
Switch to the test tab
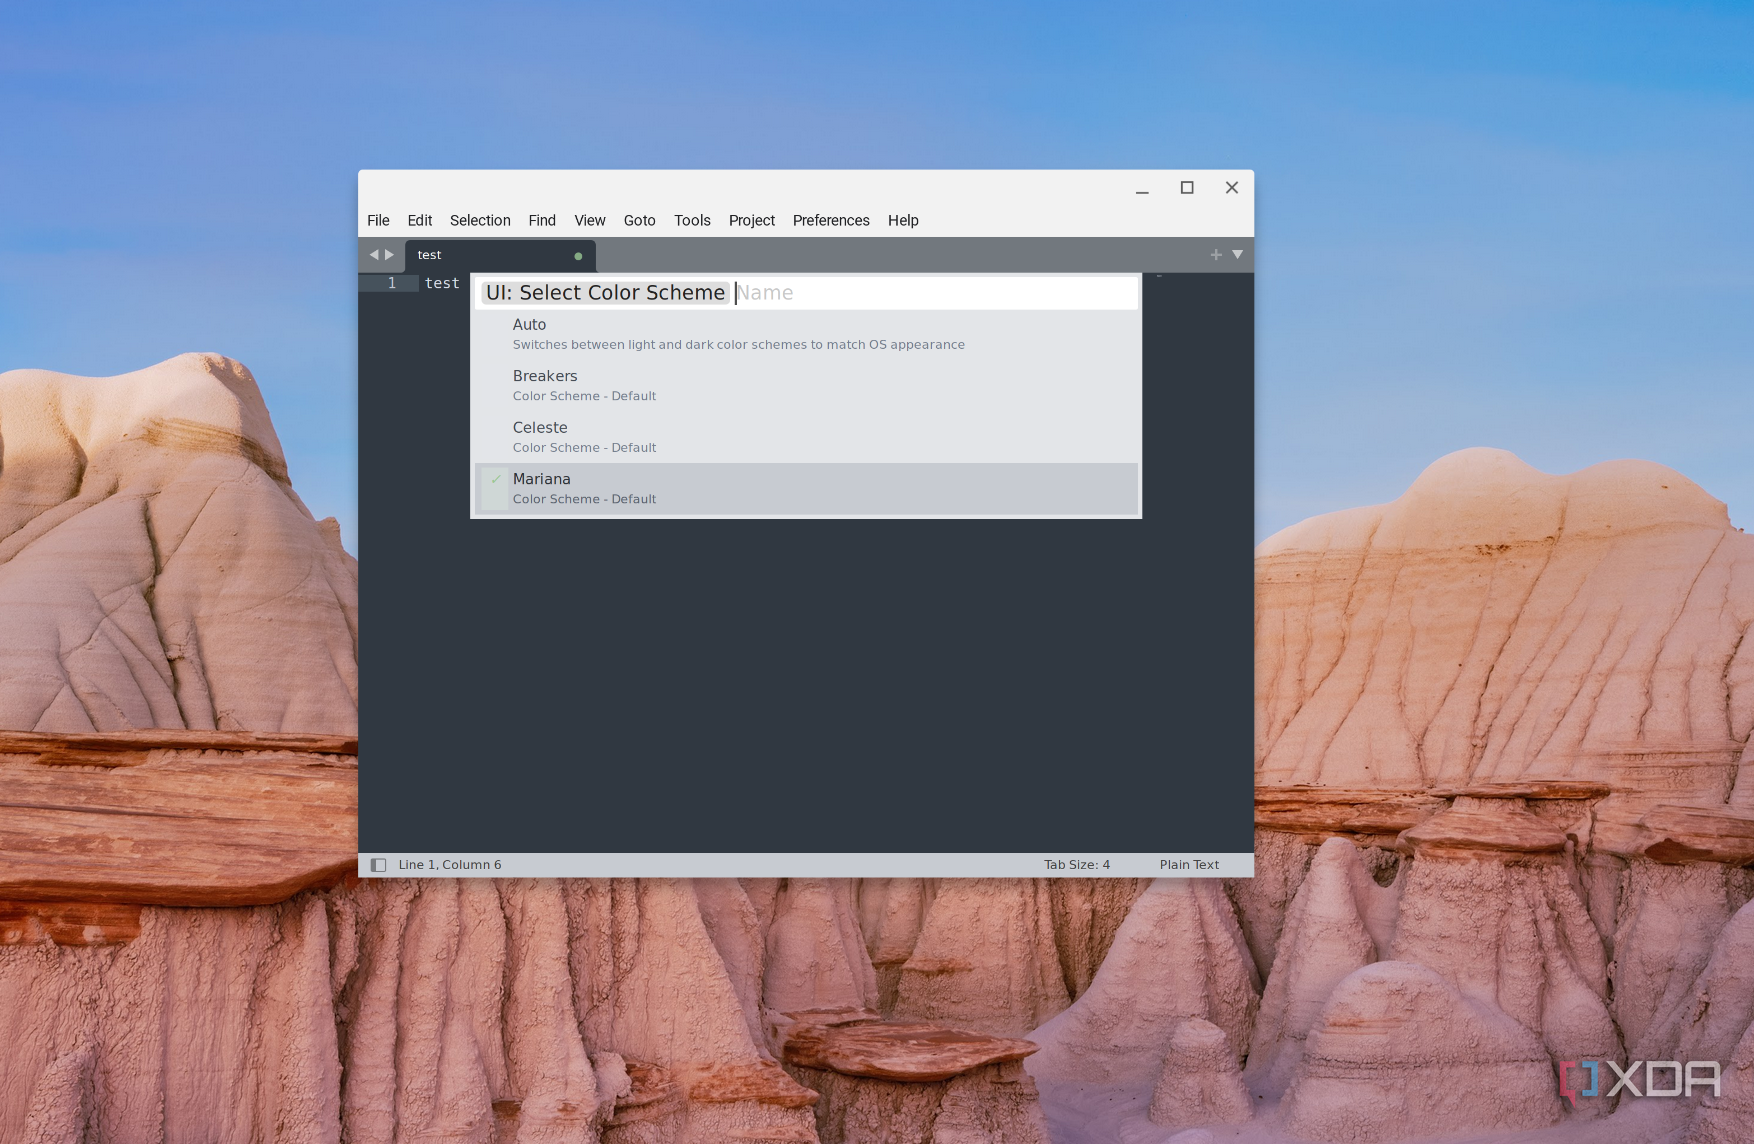(x=500, y=255)
